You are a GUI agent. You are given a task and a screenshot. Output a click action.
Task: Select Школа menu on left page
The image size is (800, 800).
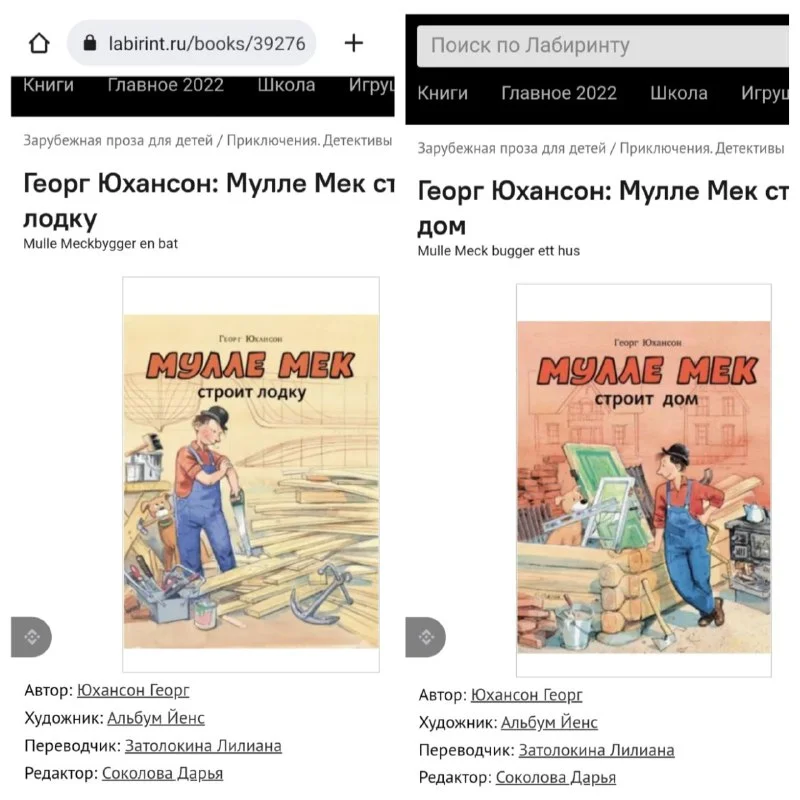(x=286, y=85)
